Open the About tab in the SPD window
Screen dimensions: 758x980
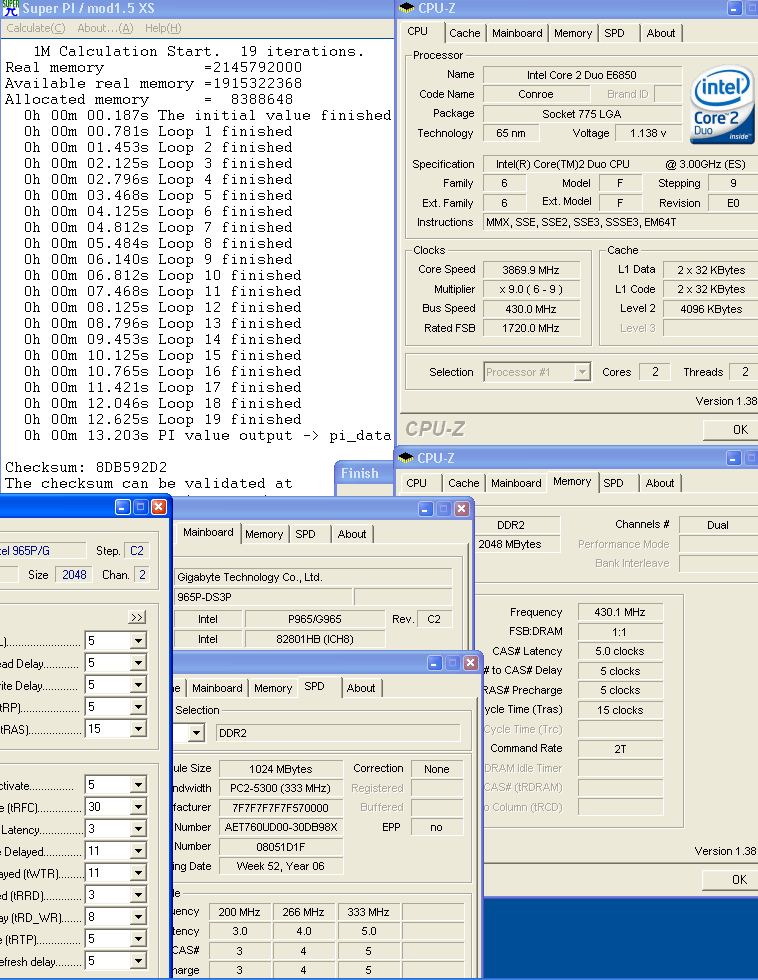pyautogui.click(x=361, y=688)
